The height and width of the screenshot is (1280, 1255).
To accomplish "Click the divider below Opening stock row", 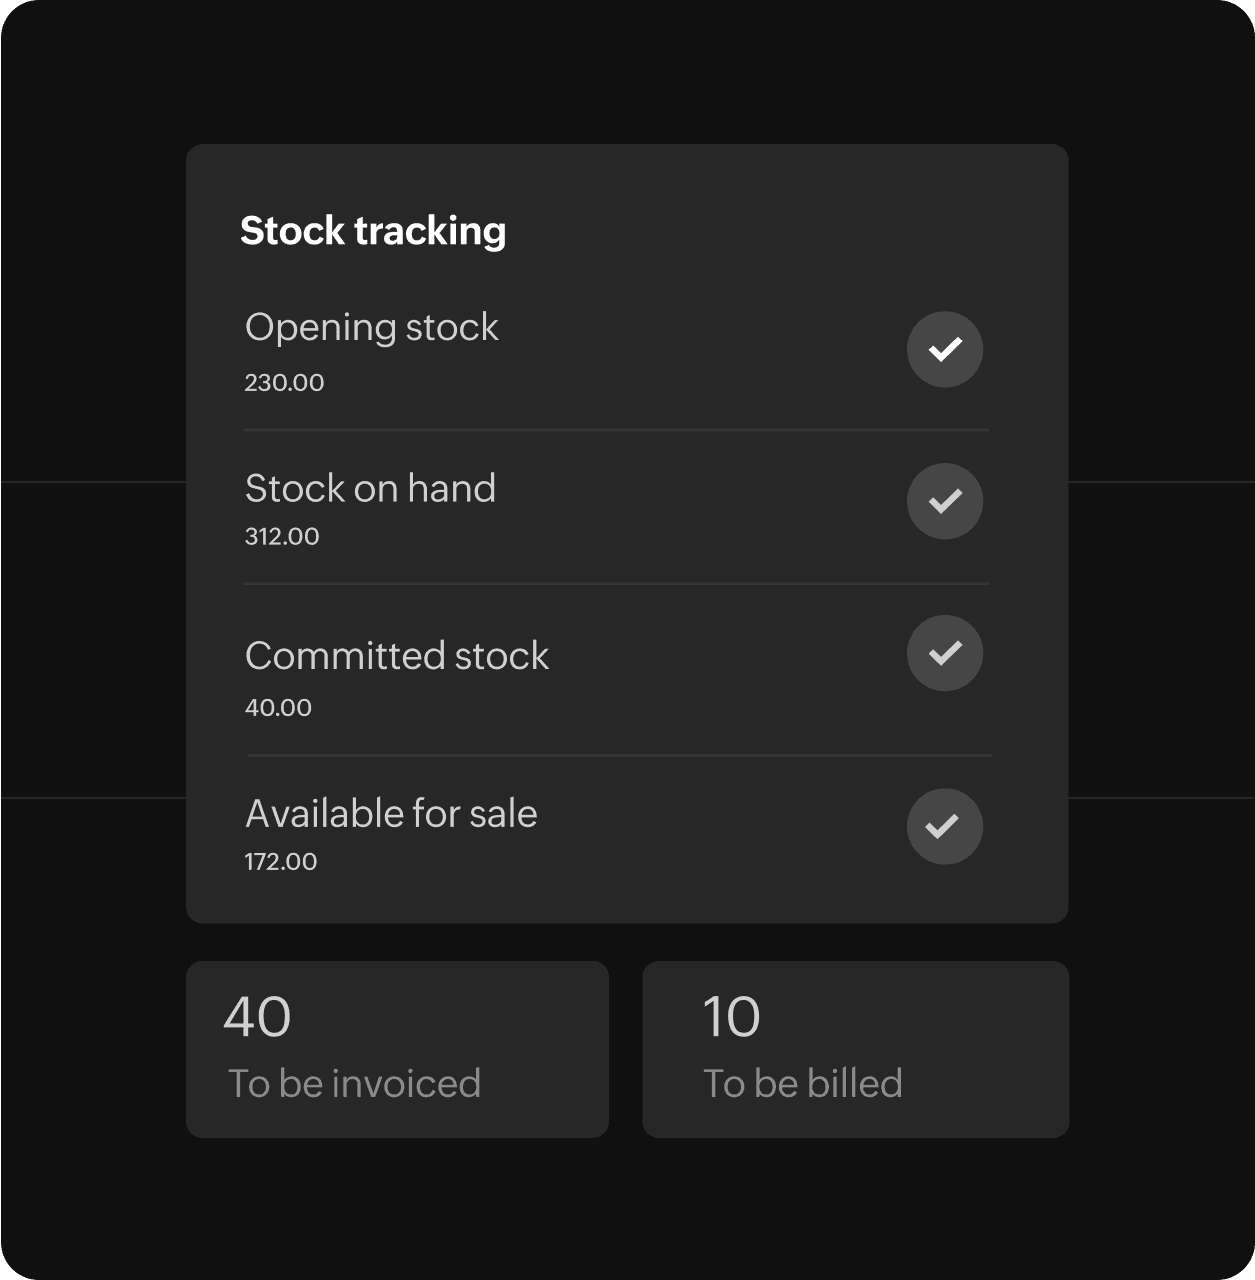I will pos(616,430).
